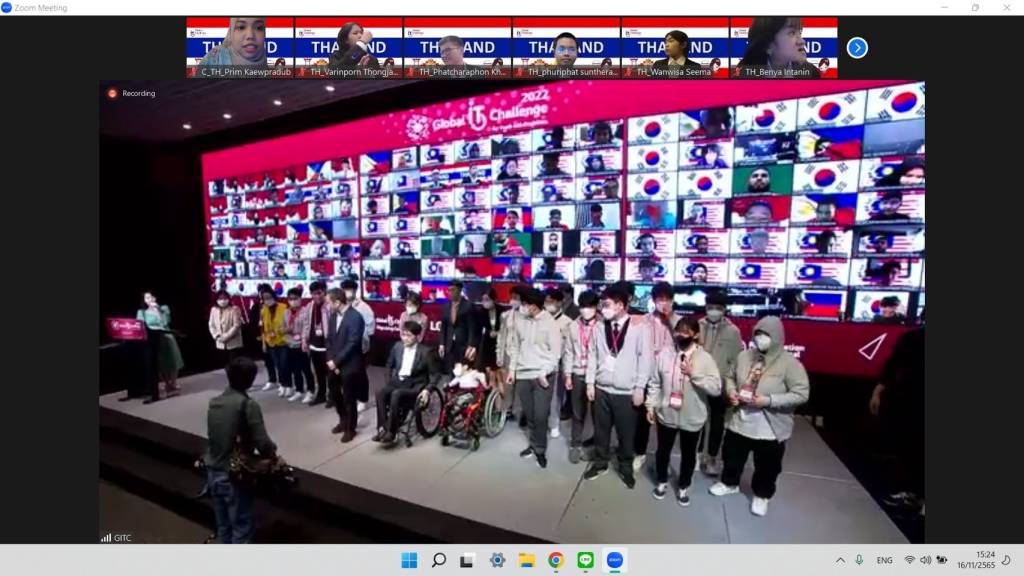Screen dimensions: 1024x576
Task: Click the Zoom app icon in taskbar
Action: pyautogui.click(x=615, y=560)
